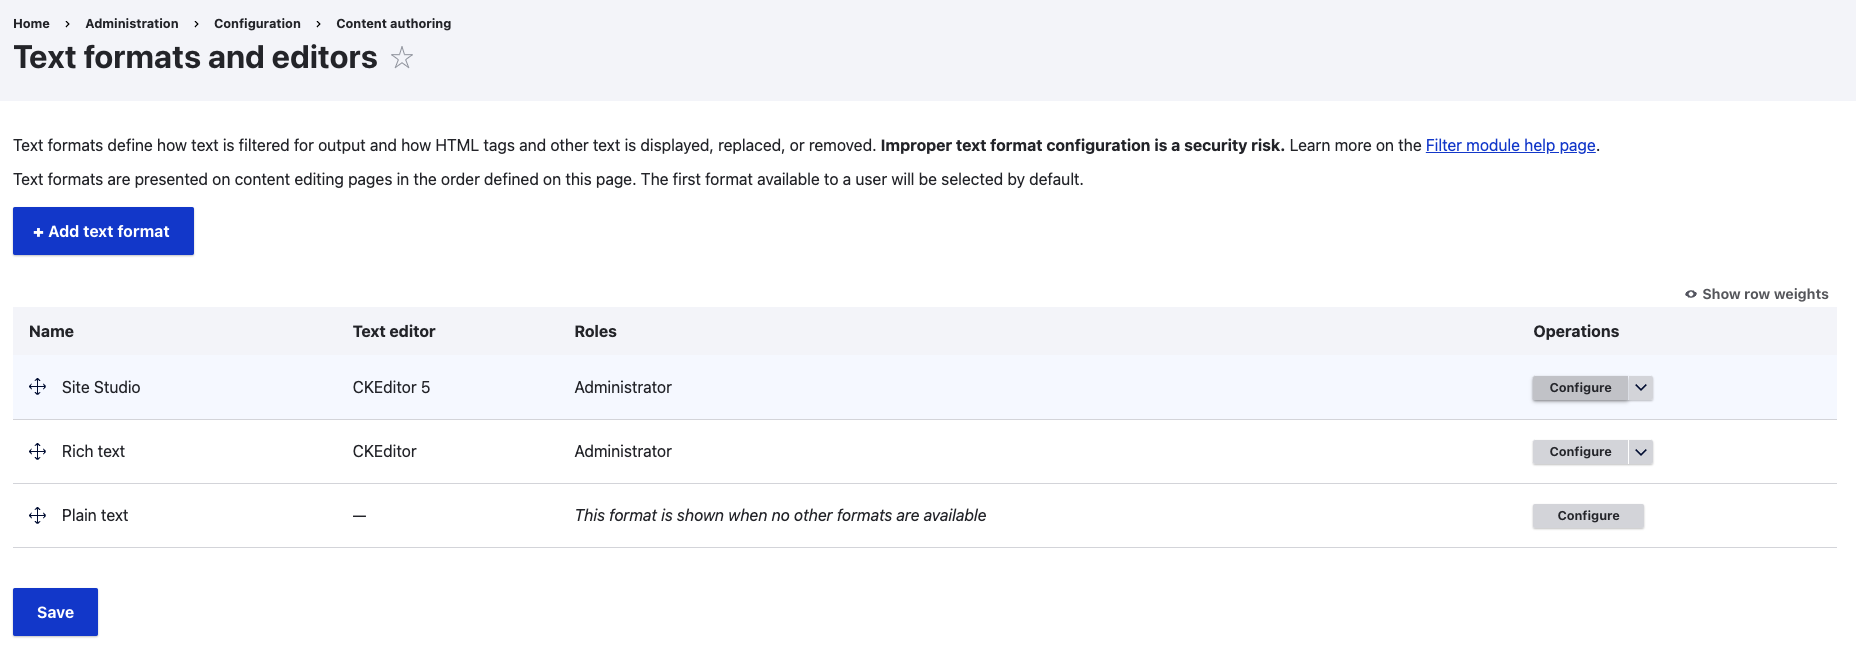Click the eye icon next to Show row weights
This screenshot has height=652, width=1856.
1691,294
